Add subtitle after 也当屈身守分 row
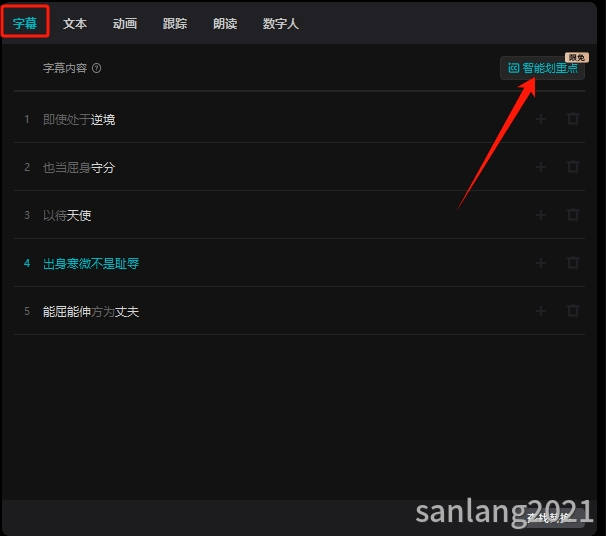 pos(541,167)
